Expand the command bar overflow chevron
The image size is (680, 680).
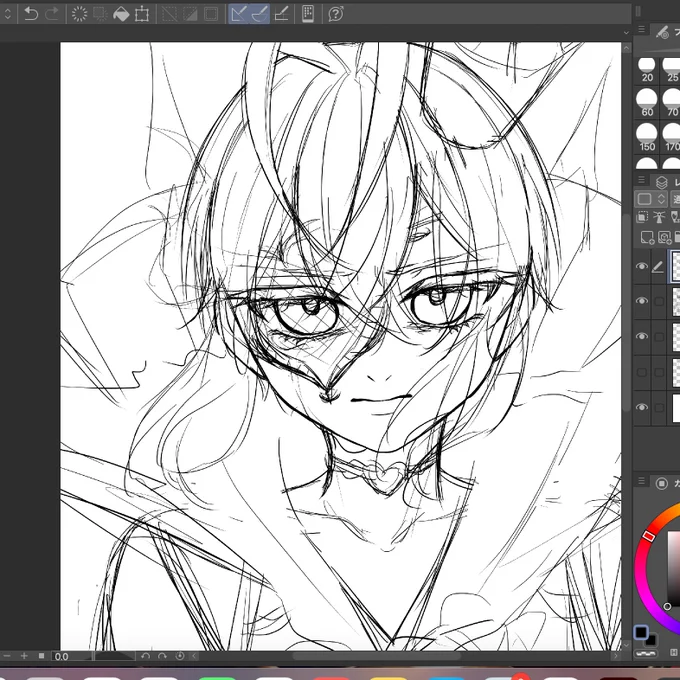click(x=626, y=33)
